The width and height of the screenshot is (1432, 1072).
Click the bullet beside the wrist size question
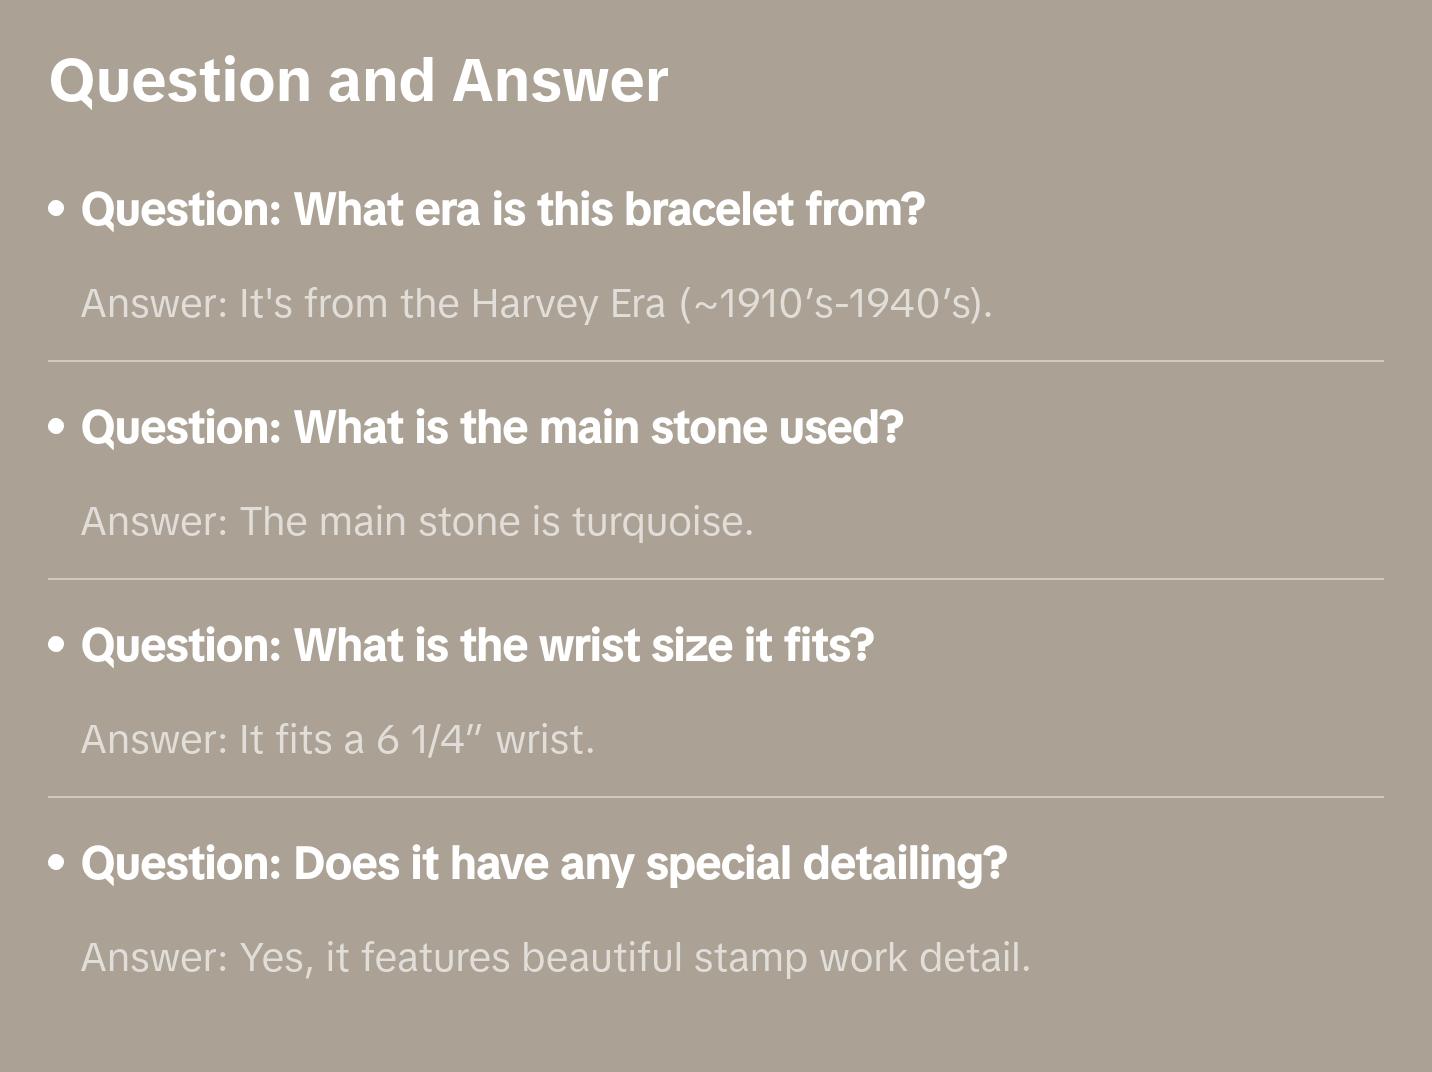pos(57,645)
